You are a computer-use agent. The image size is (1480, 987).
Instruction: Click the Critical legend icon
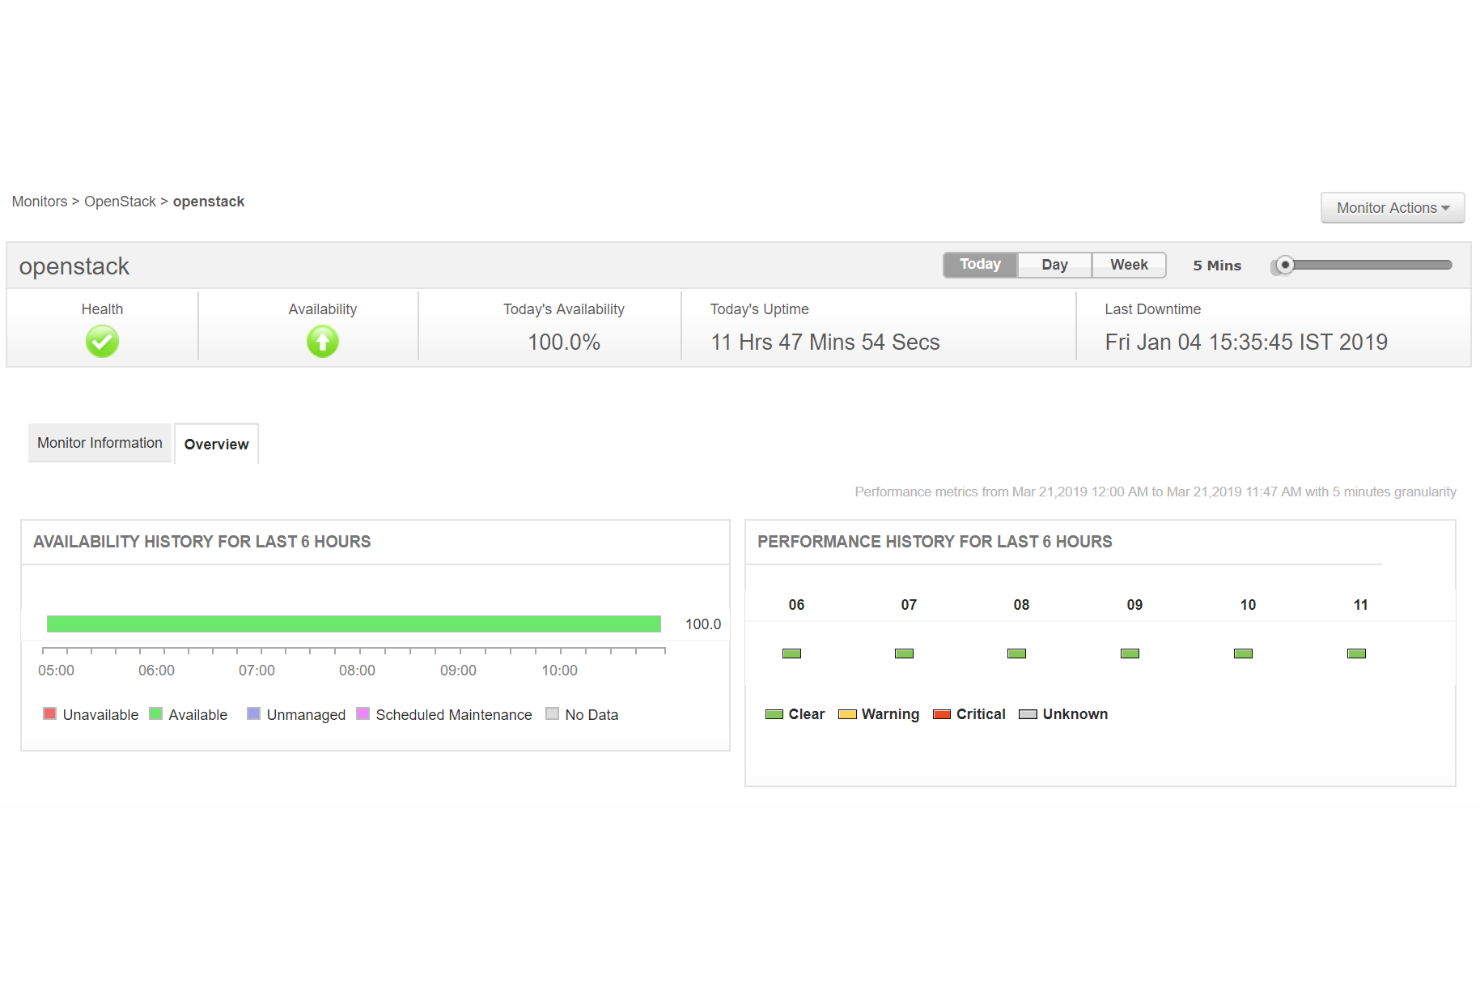pos(941,713)
